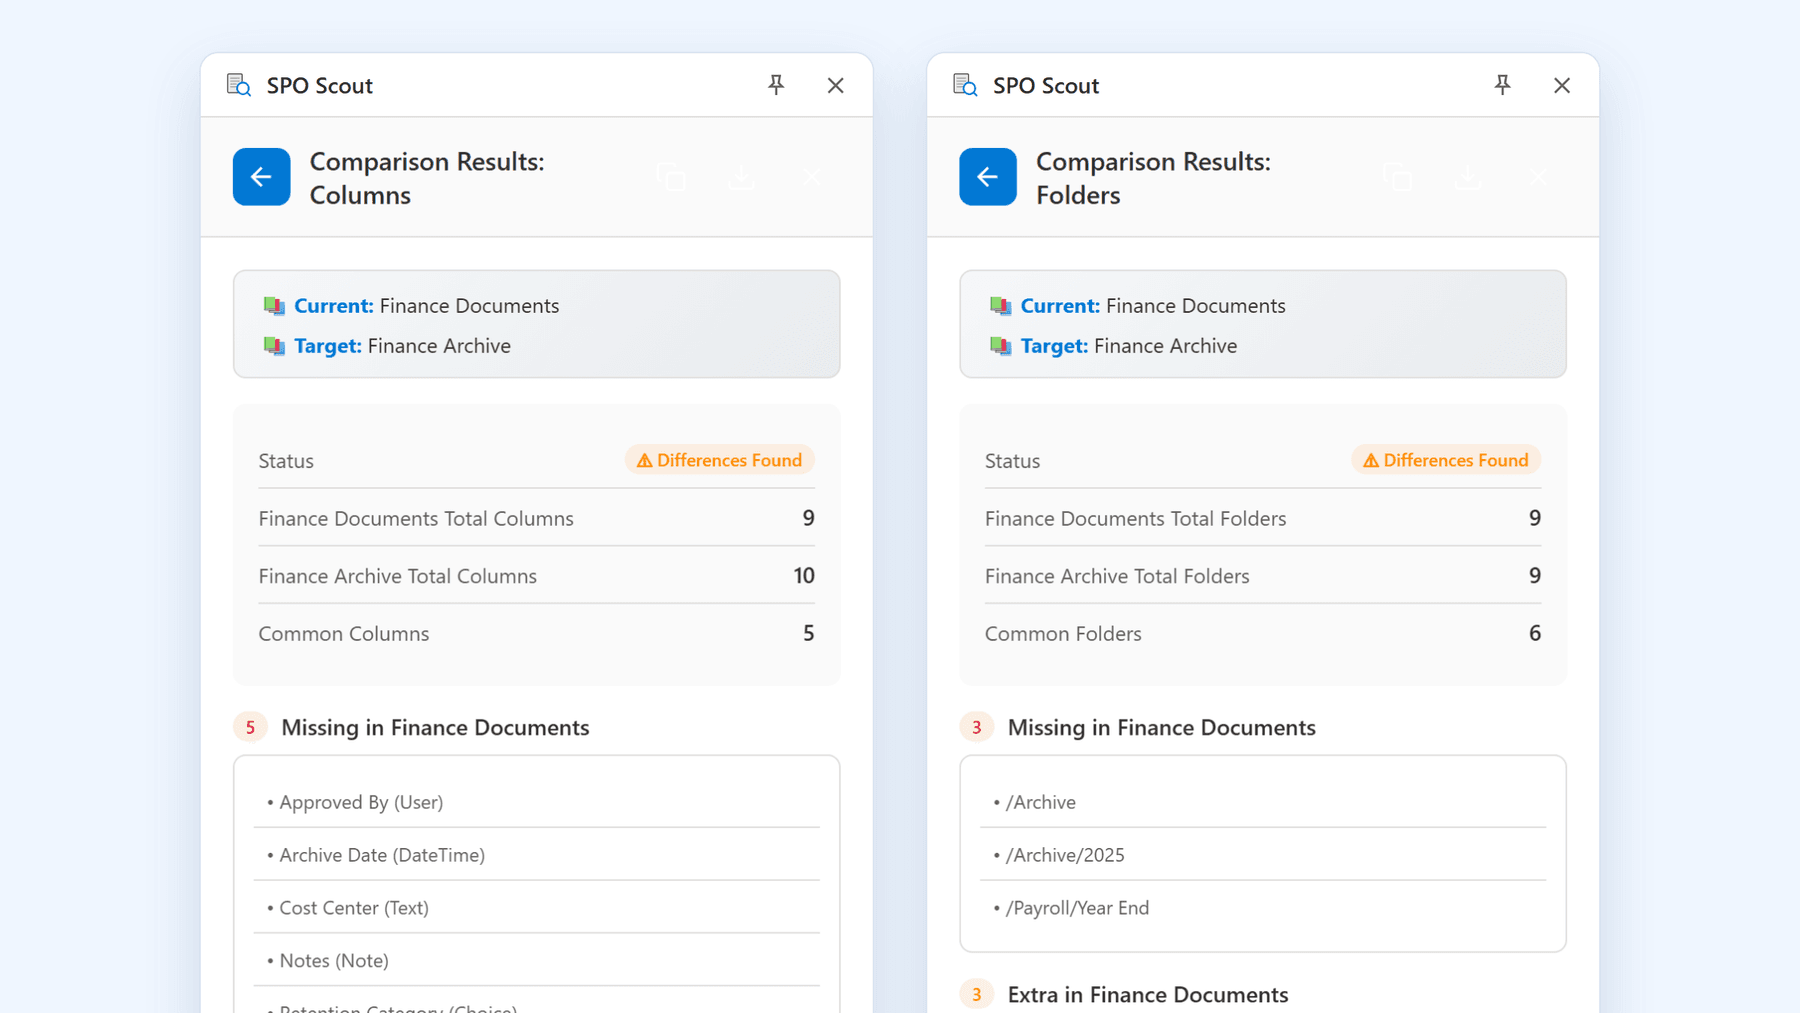Select the "Archive Date (DateTime)" missing column
Screen dimensions: 1800x1013
(537, 855)
